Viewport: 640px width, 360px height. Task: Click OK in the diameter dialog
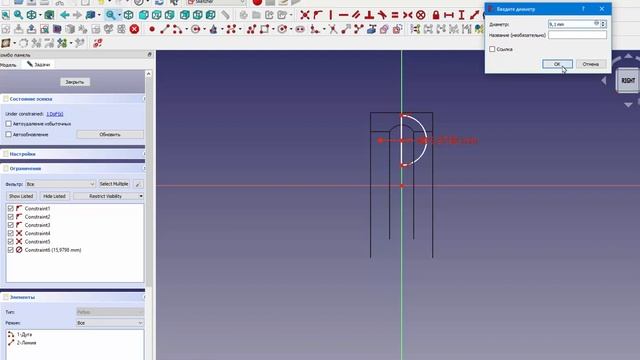[x=557, y=64]
